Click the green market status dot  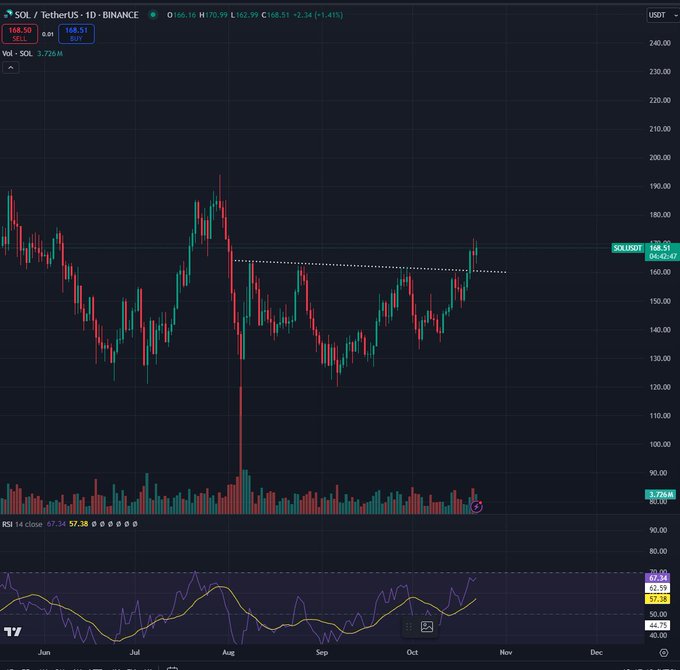click(x=153, y=15)
